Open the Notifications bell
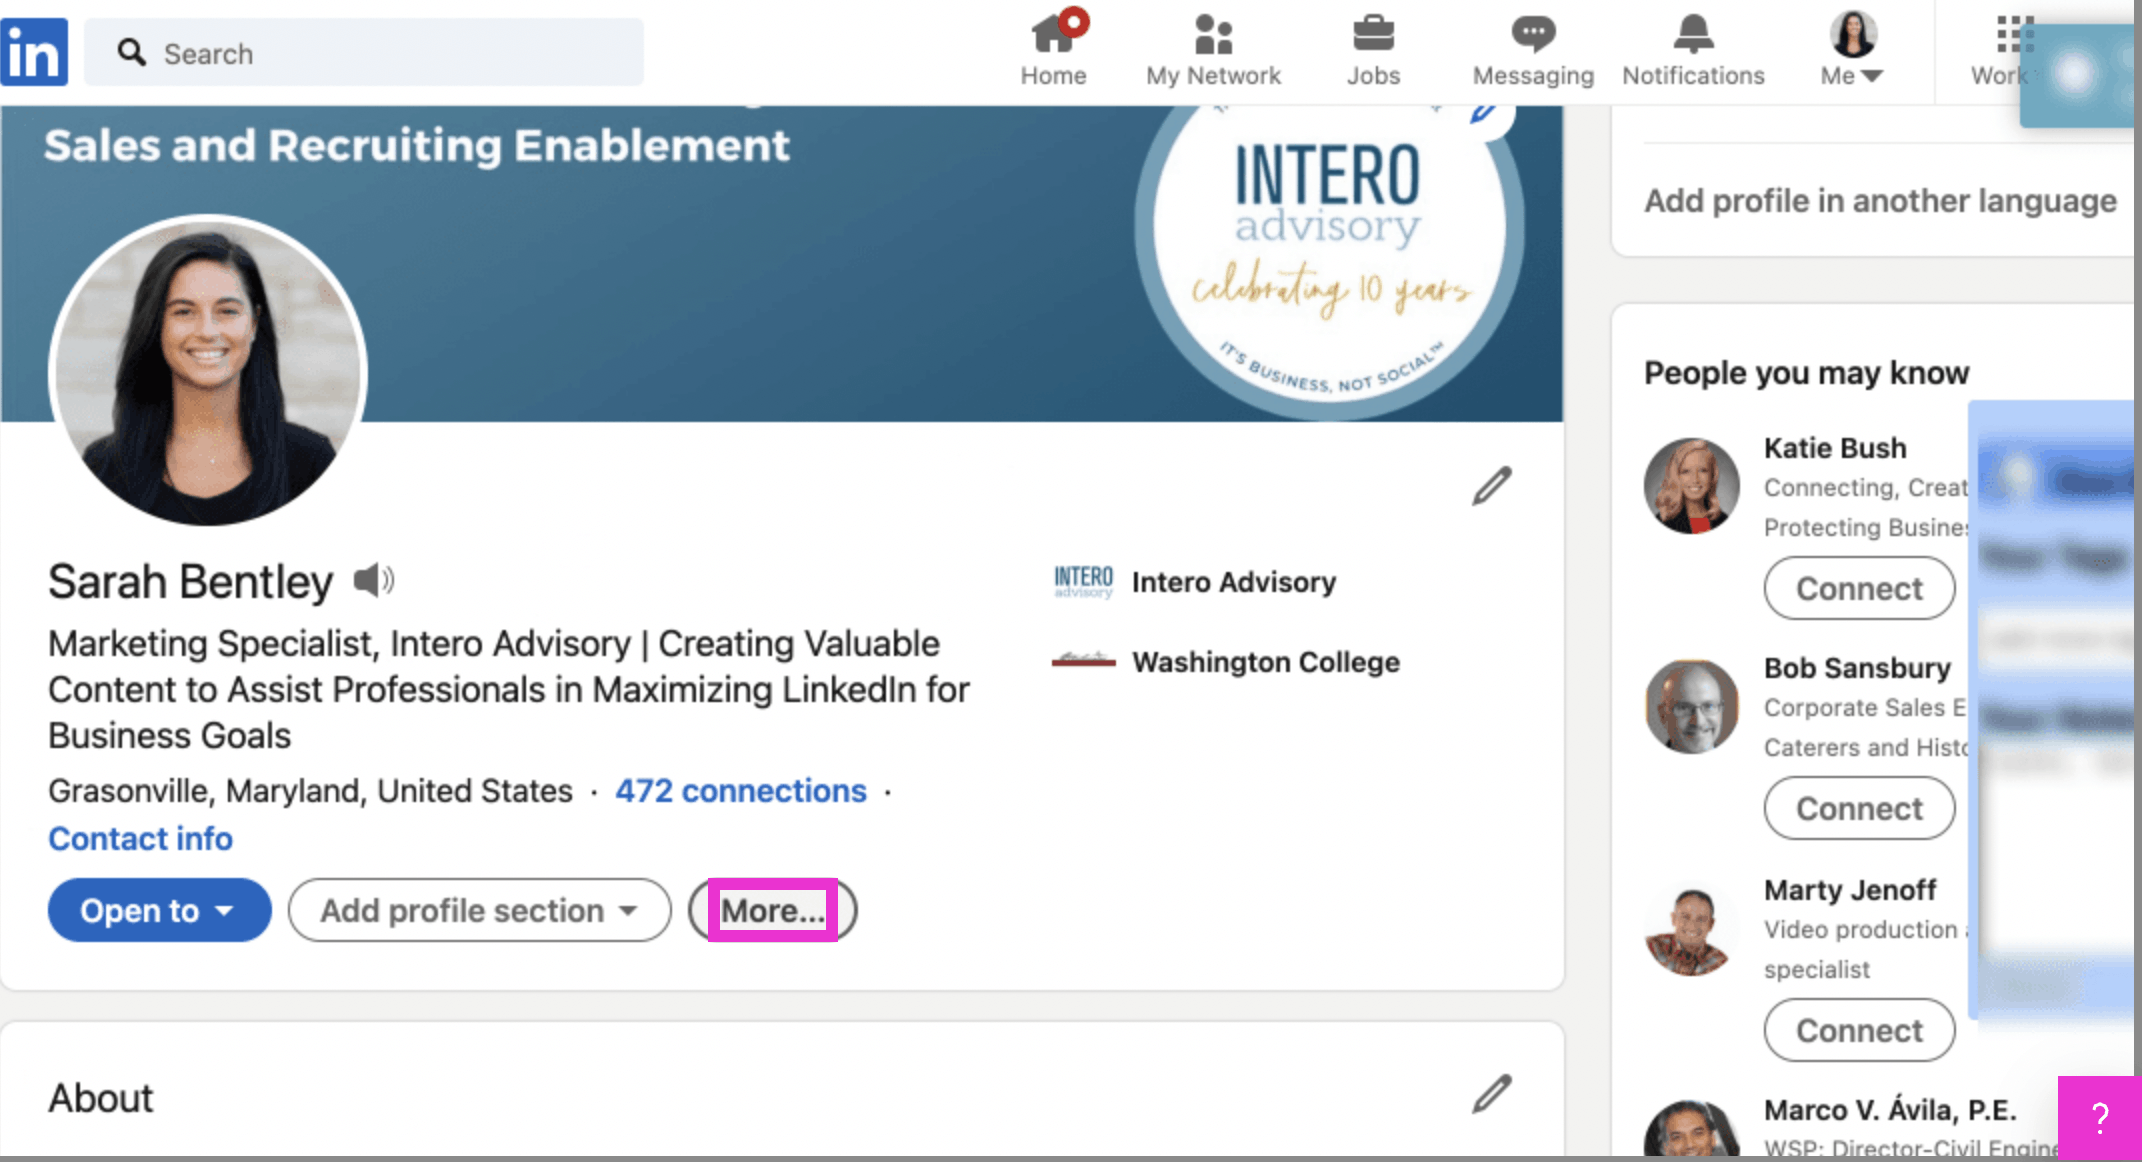Screen dimensions: 2142x1162 coord(1693,49)
